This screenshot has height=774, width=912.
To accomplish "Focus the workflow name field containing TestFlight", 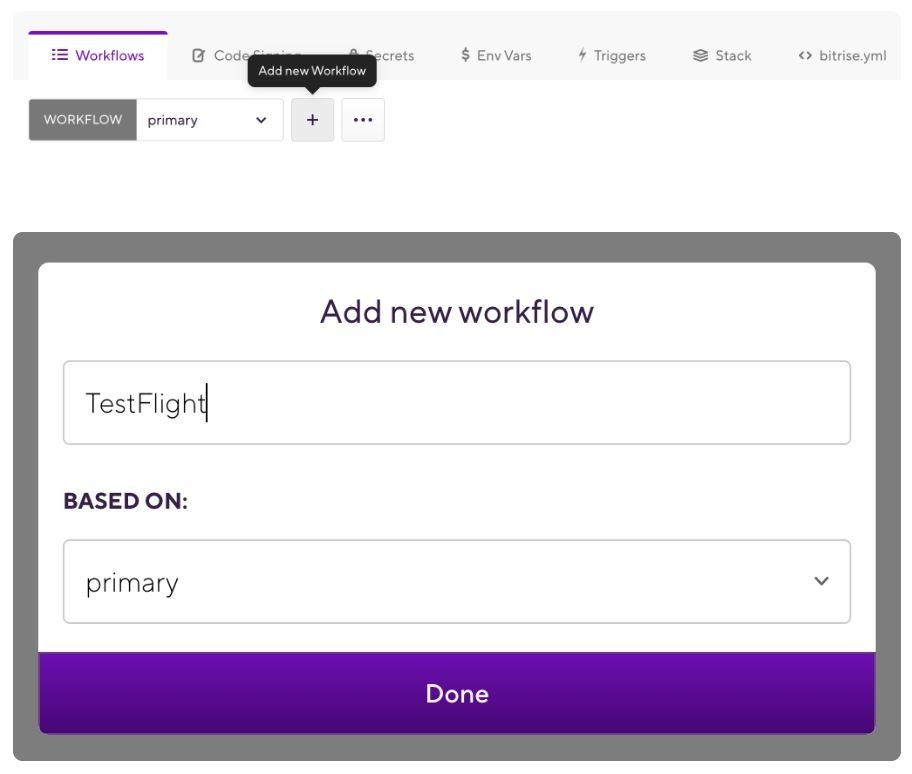I will point(456,403).
